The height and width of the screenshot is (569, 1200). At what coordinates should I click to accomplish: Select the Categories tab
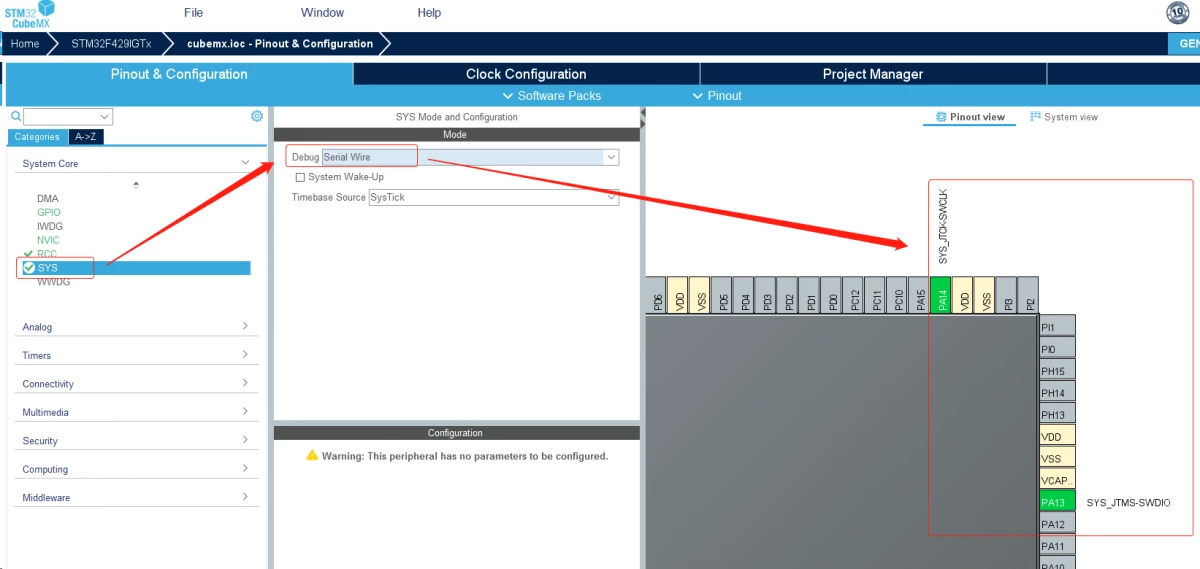click(37, 137)
